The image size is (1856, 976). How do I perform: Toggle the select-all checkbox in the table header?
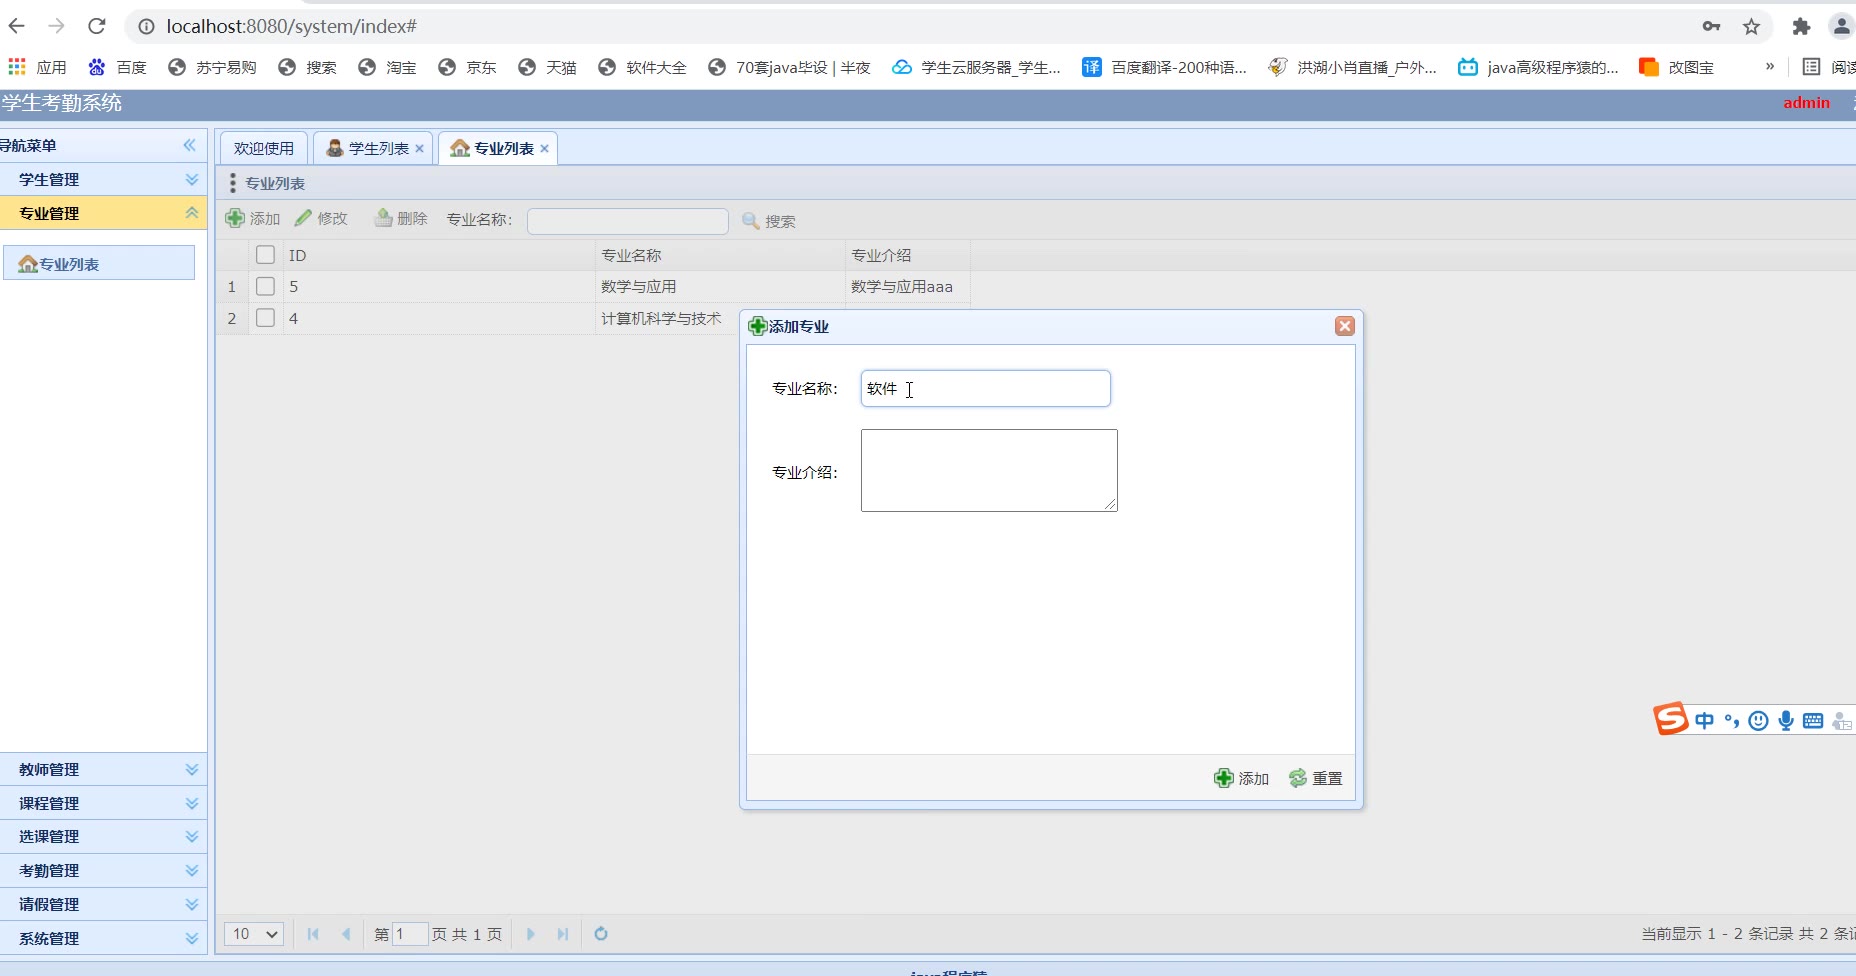265,255
